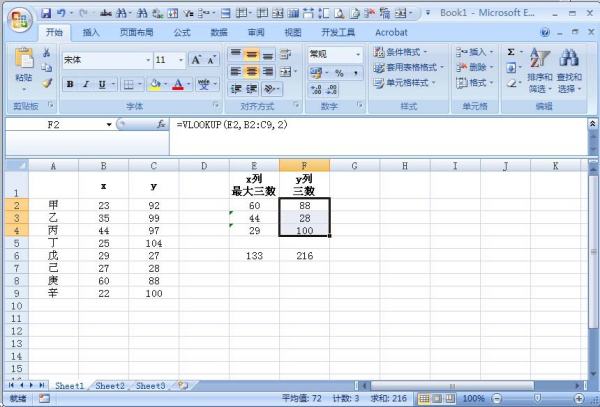
Task: Expand the font size dropdown
Action: [181, 60]
